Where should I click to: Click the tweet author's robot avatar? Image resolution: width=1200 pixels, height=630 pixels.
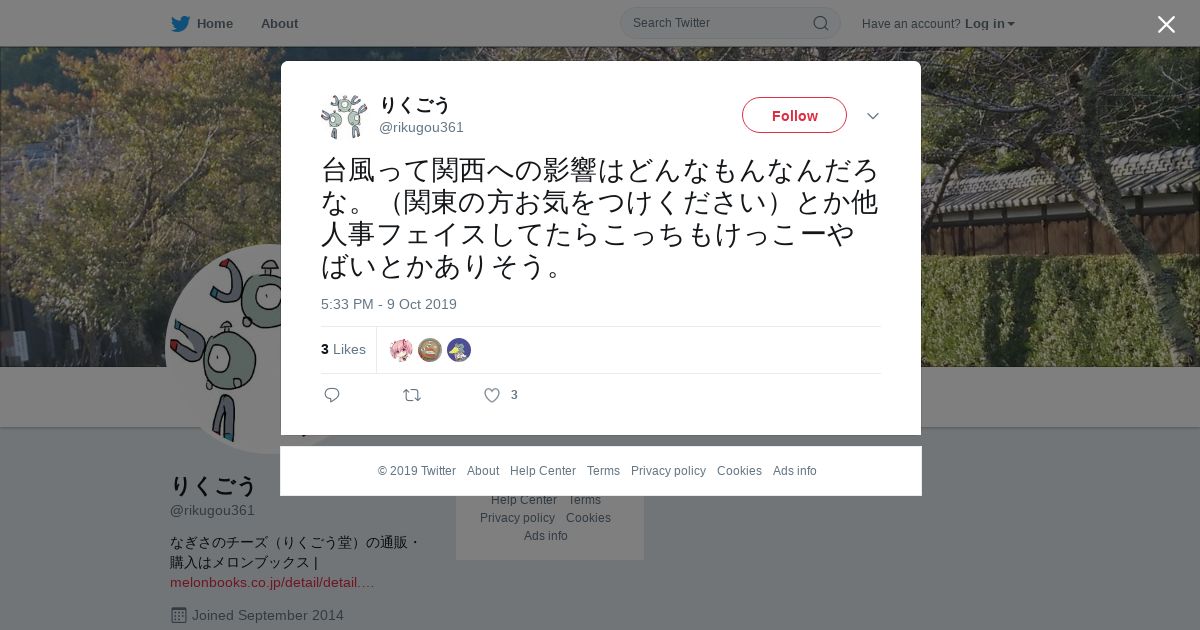tap(344, 116)
